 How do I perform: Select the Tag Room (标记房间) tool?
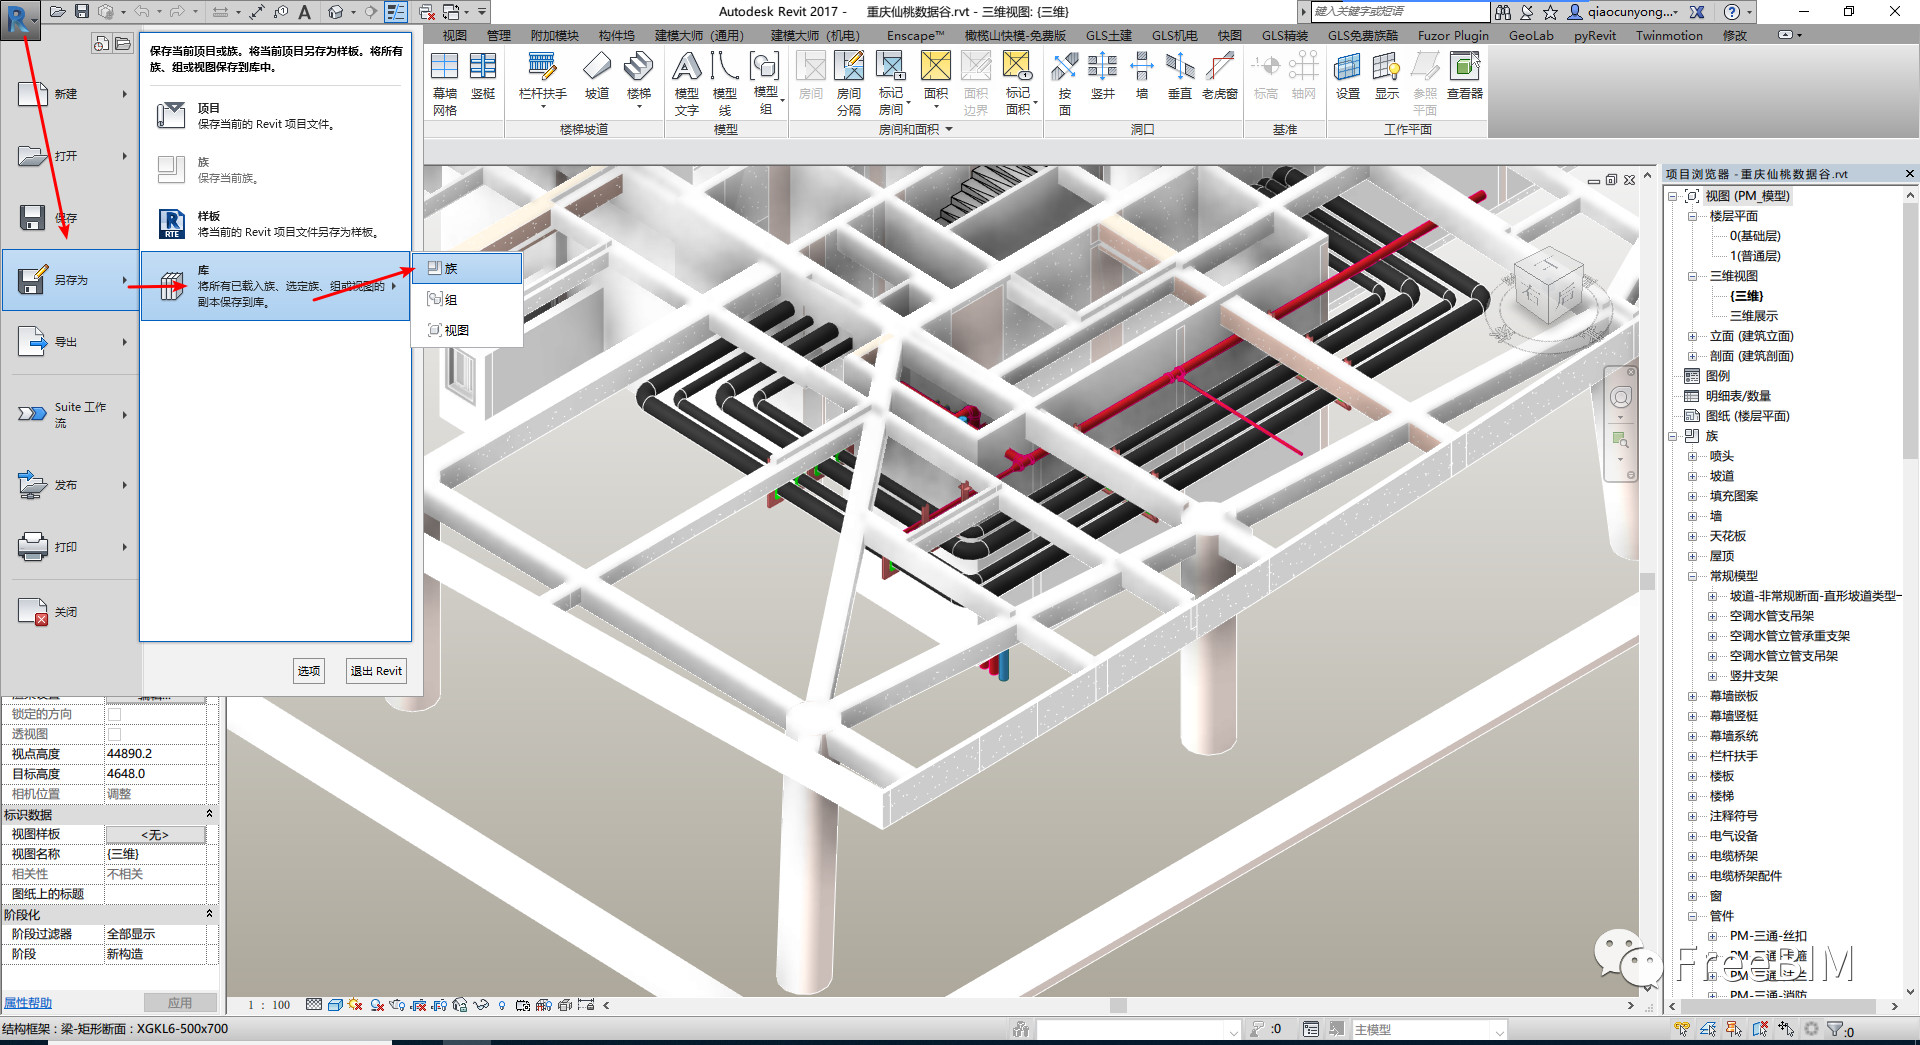[891, 84]
